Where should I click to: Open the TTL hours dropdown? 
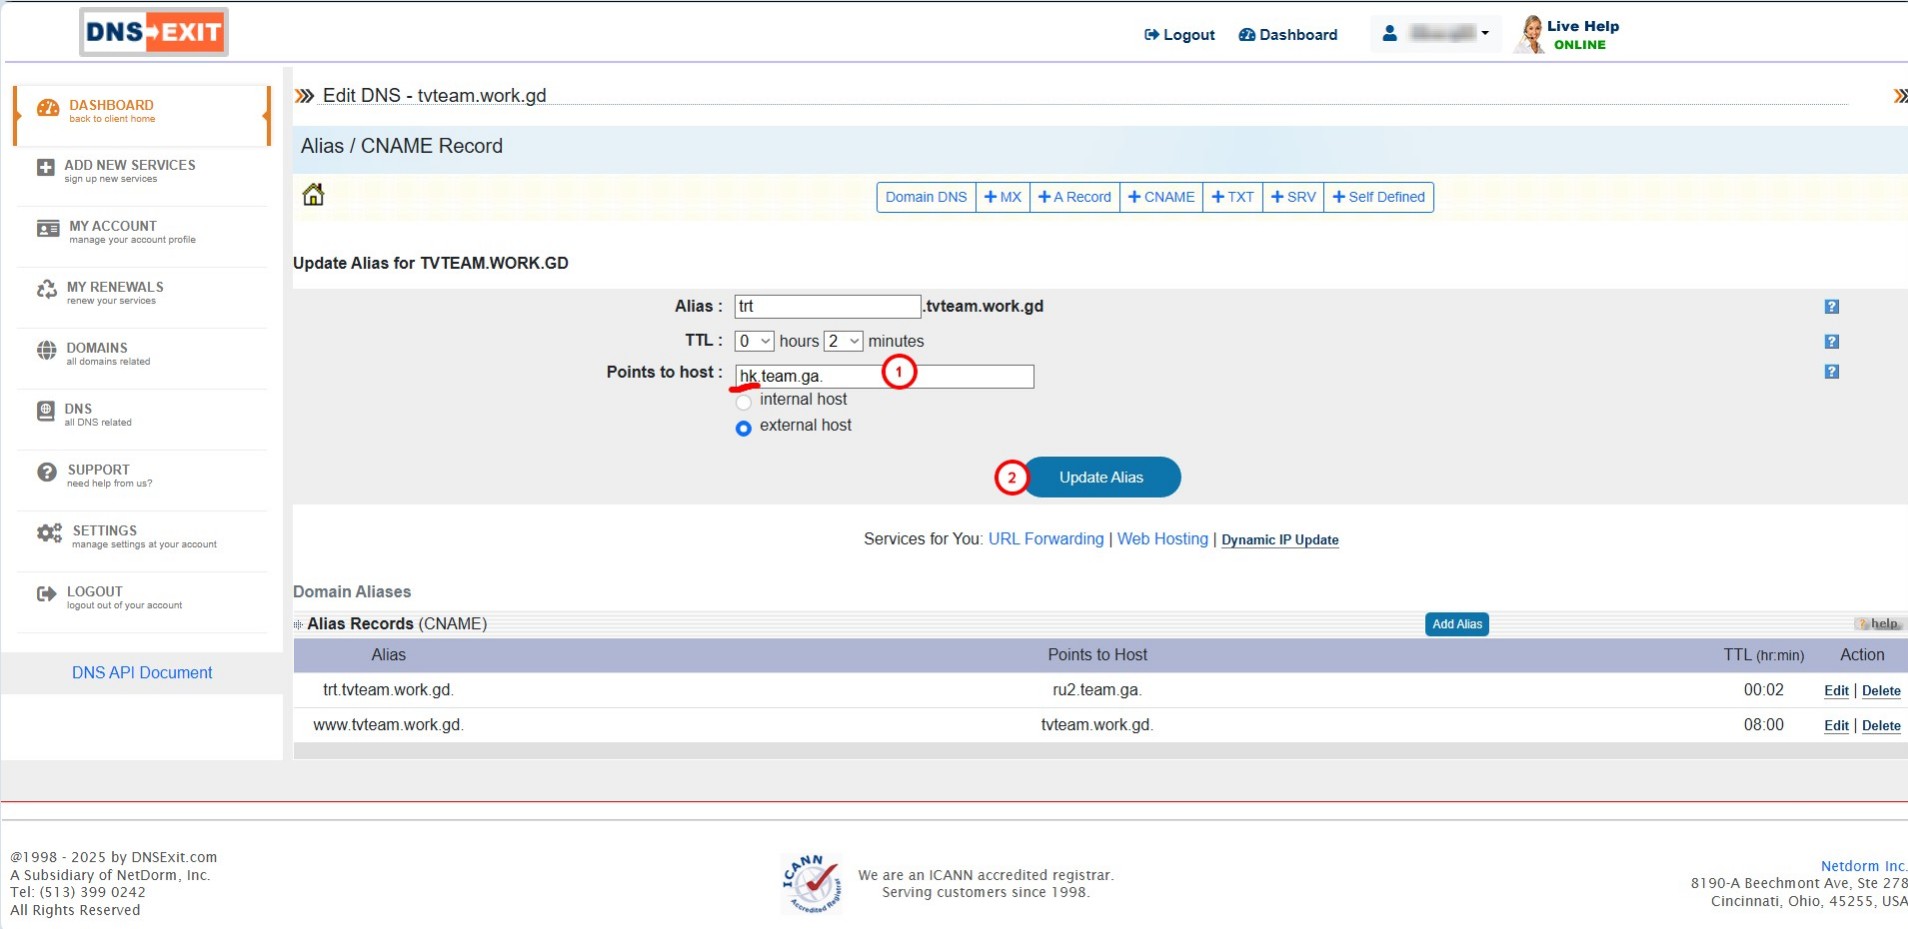pos(754,342)
